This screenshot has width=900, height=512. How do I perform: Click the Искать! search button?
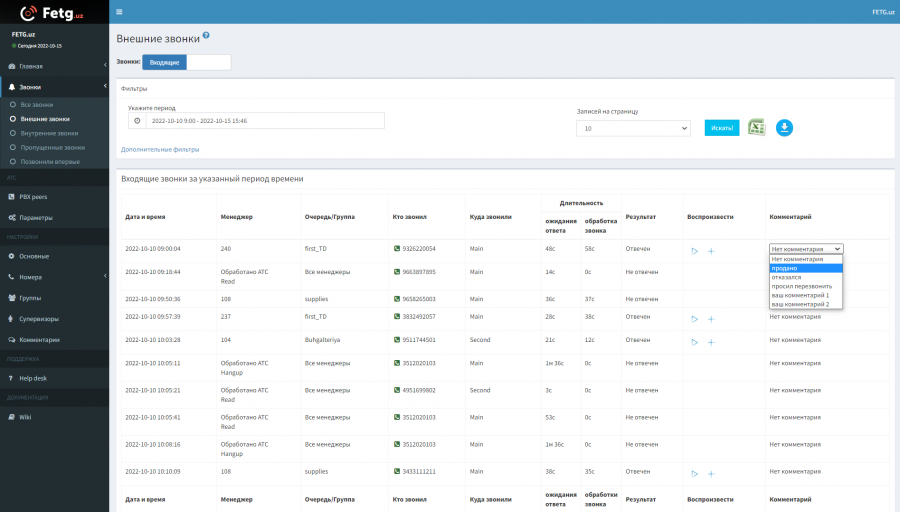tap(721, 128)
